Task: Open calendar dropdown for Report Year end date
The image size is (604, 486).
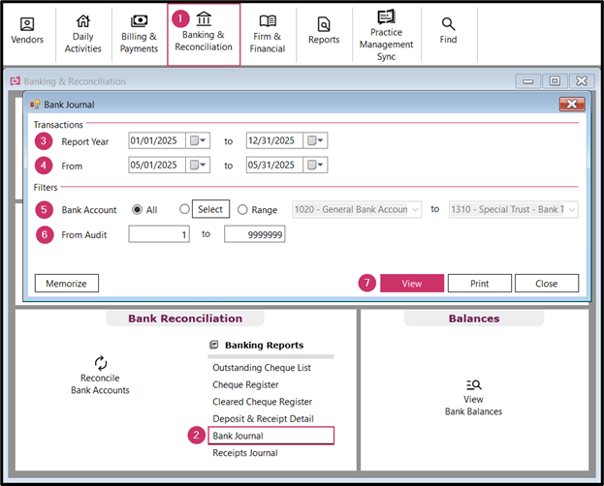Action: tap(315, 141)
